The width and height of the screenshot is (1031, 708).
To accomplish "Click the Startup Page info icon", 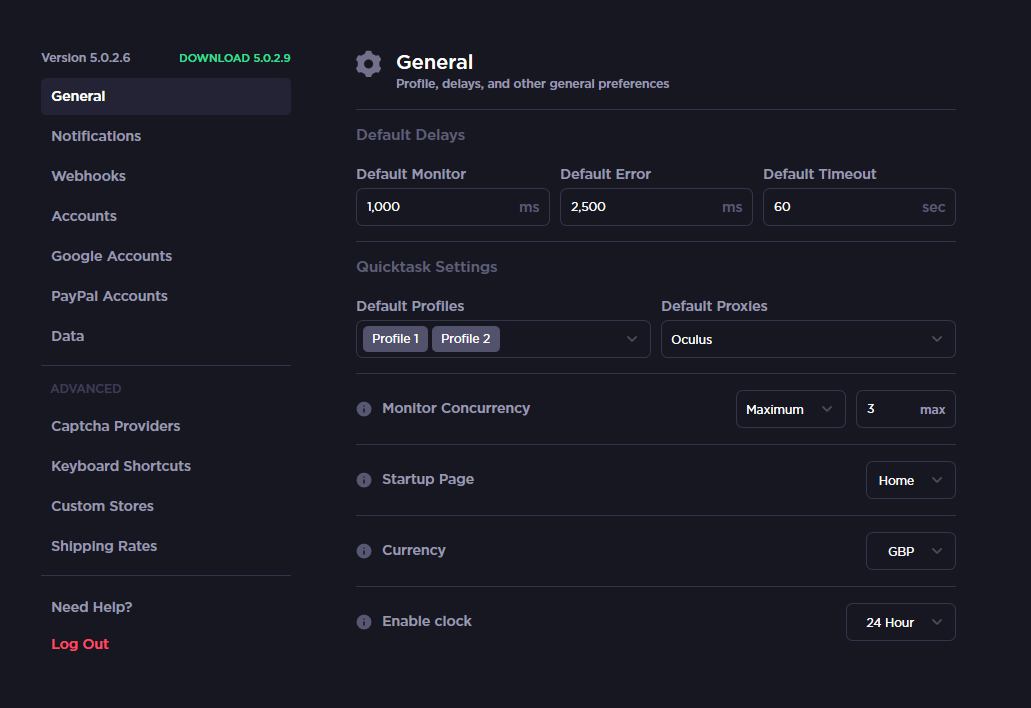I will click(364, 480).
